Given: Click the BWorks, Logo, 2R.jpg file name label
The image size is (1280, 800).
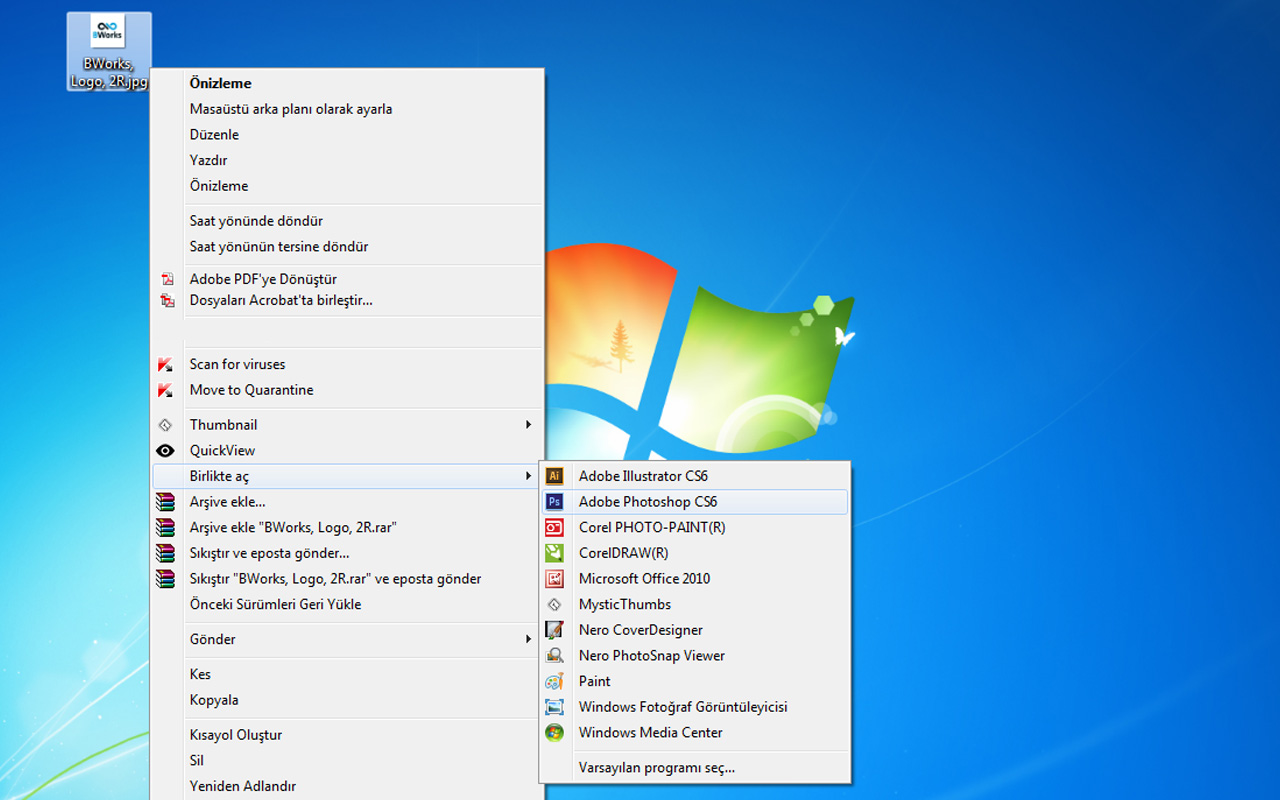Looking at the screenshot, I should [109, 73].
